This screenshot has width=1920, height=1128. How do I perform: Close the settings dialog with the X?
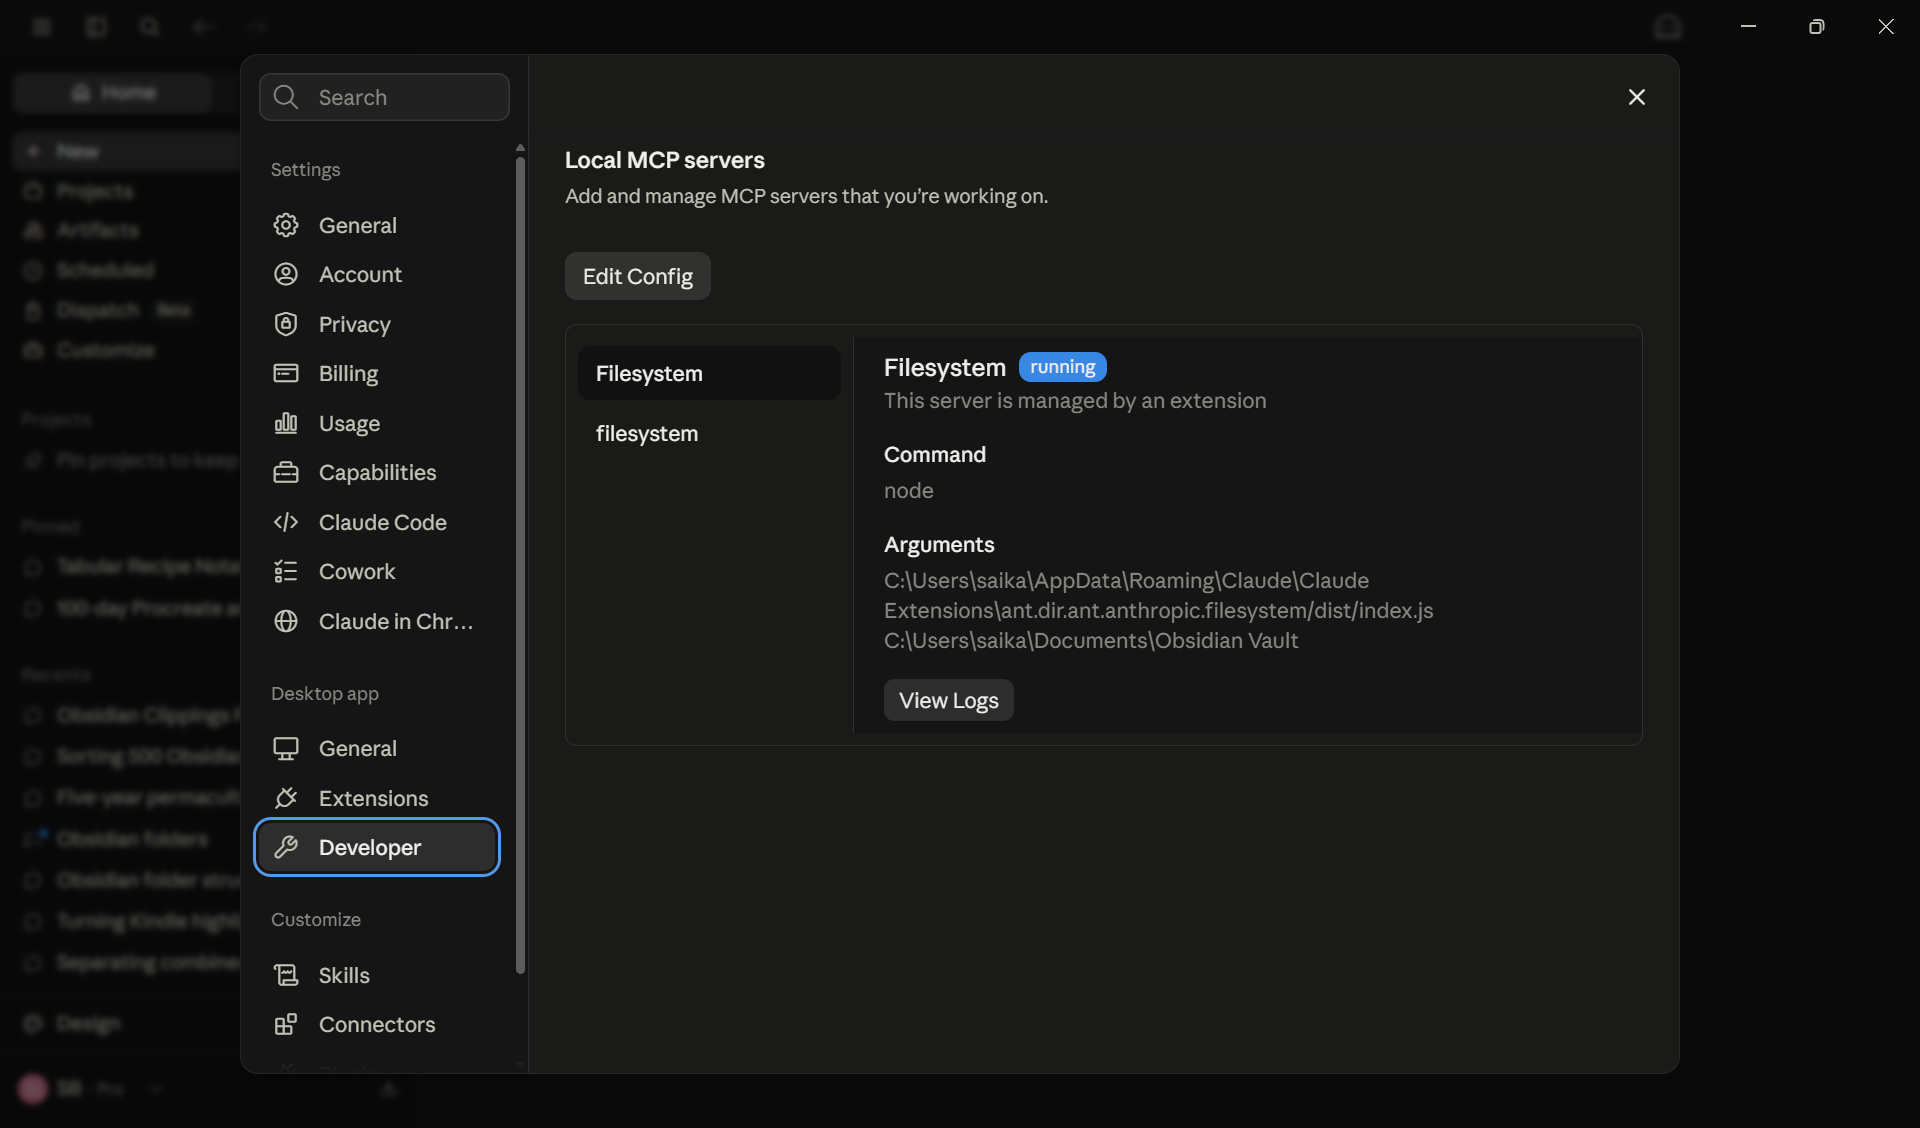(1637, 97)
